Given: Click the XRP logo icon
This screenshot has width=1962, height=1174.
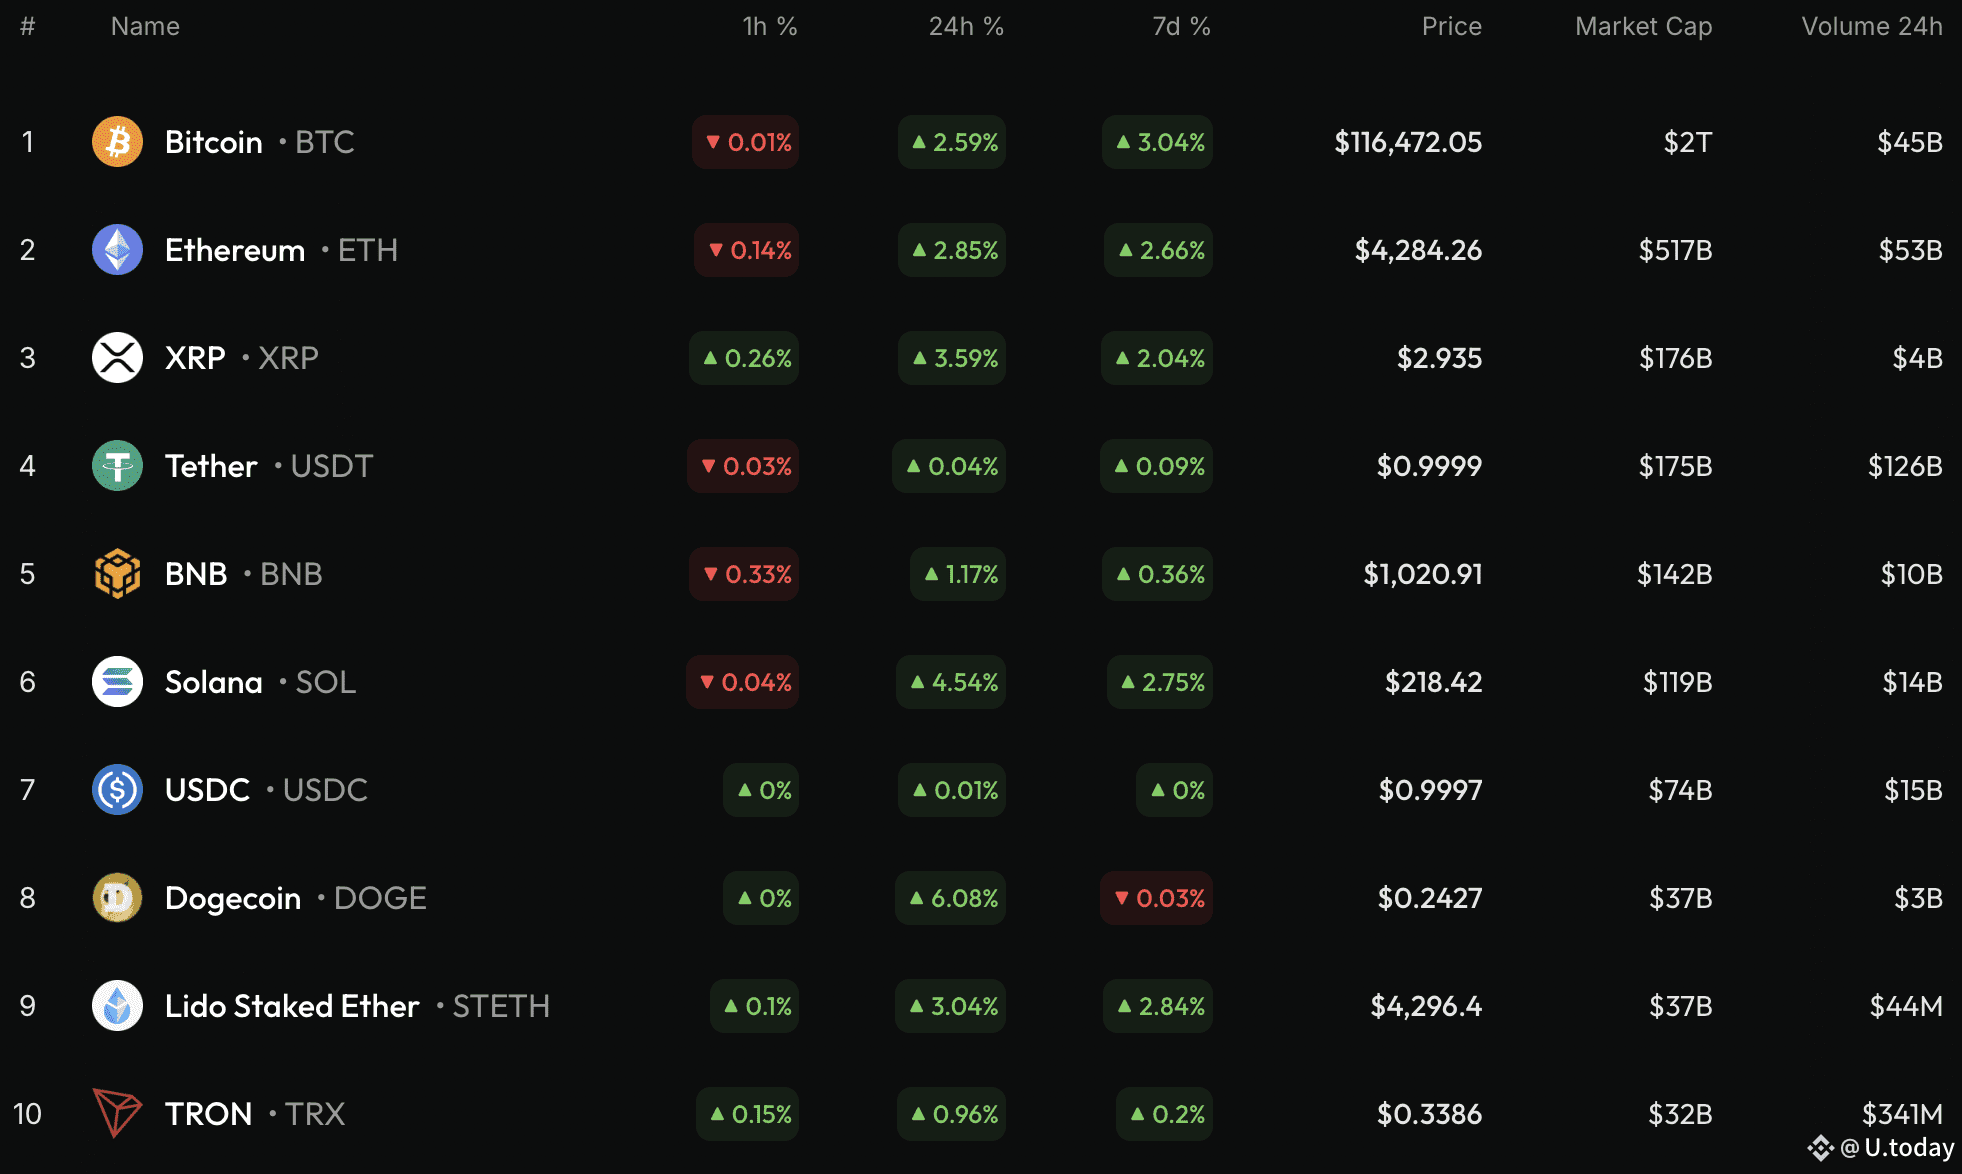Looking at the screenshot, I should point(117,357).
